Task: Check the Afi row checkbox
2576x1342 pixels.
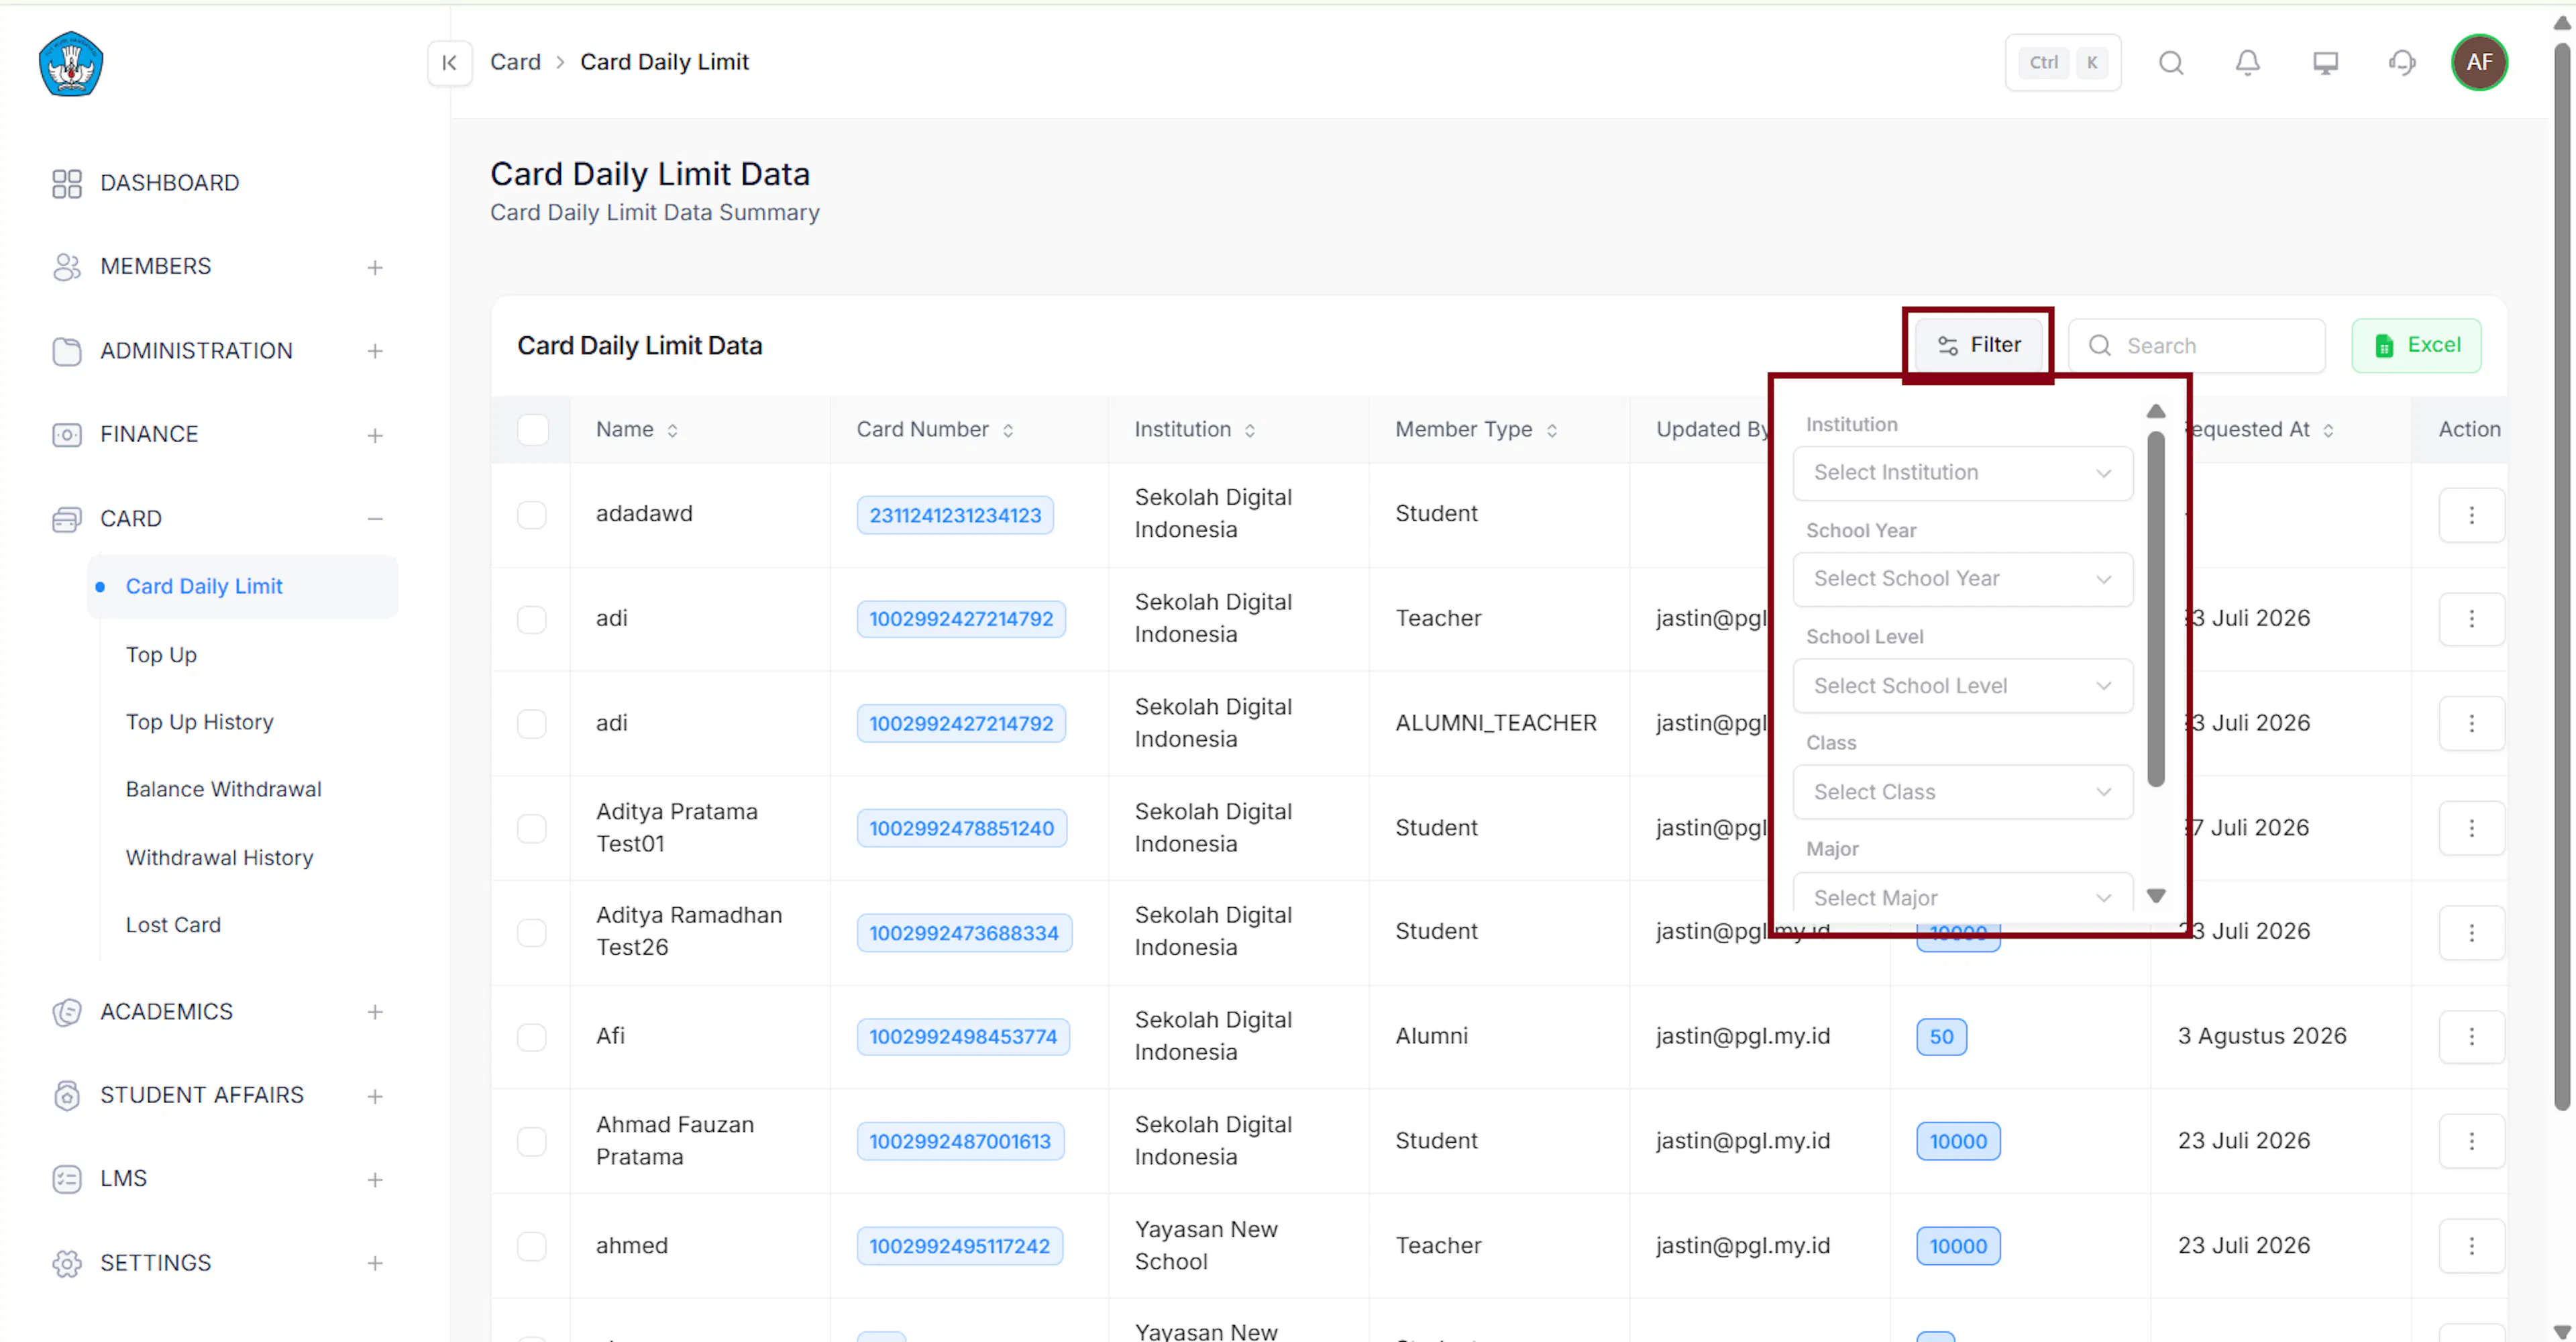Action: (532, 1037)
